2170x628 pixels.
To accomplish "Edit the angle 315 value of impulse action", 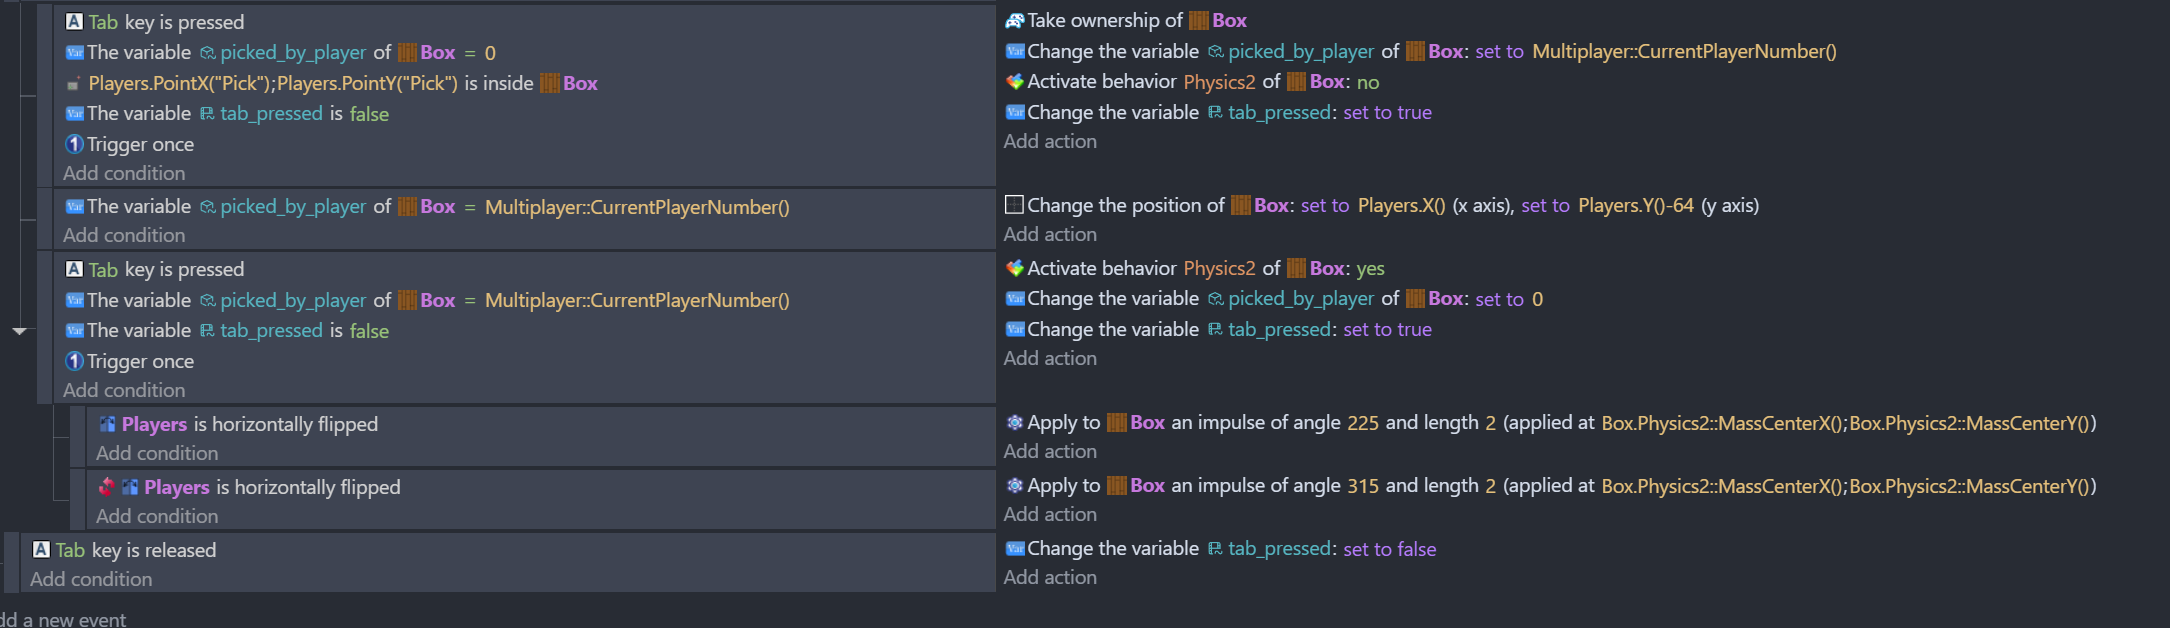I will (1362, 486).
